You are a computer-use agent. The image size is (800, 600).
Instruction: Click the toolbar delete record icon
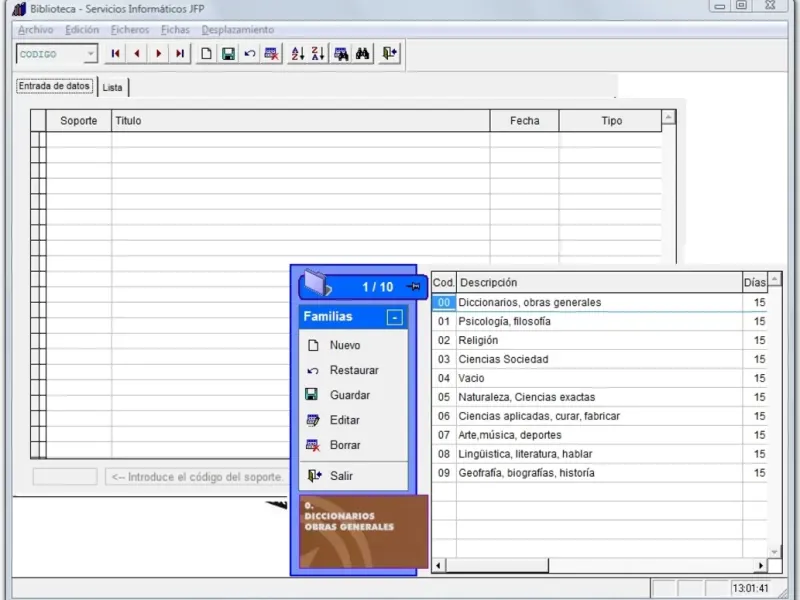[x=271, y=54]
